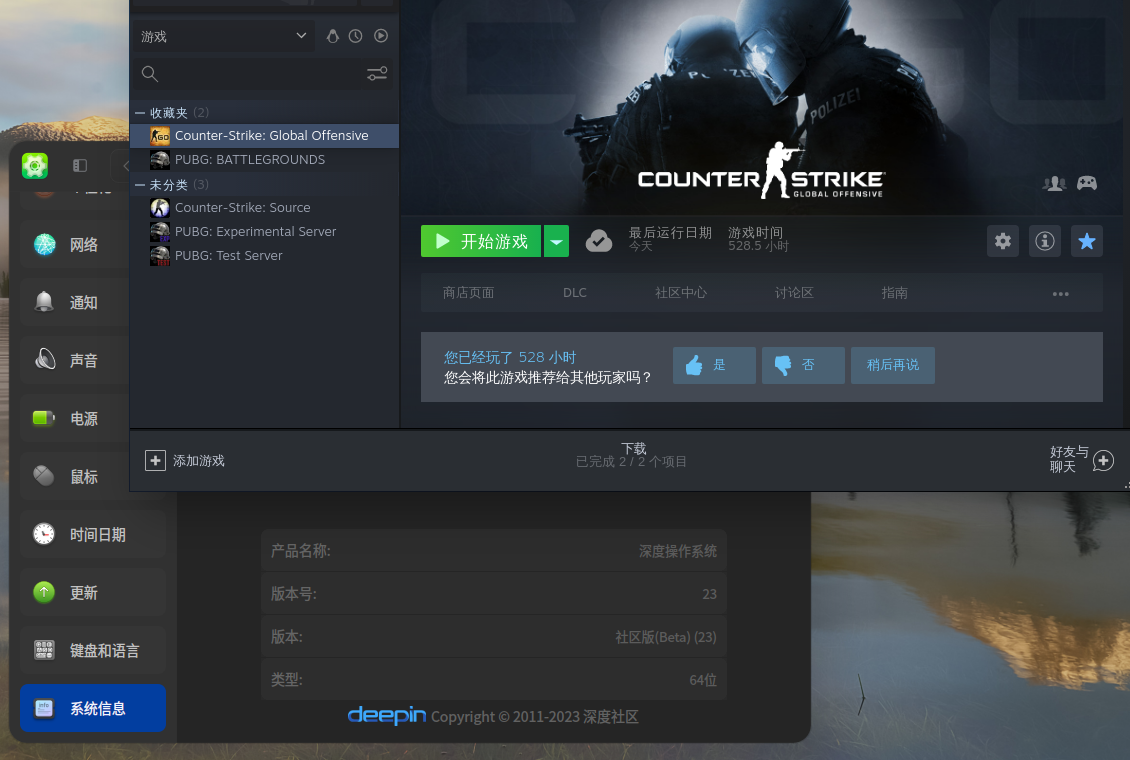
Task: Click the downloads progress showing 已完成 2/2
Action: pos(631,455)
